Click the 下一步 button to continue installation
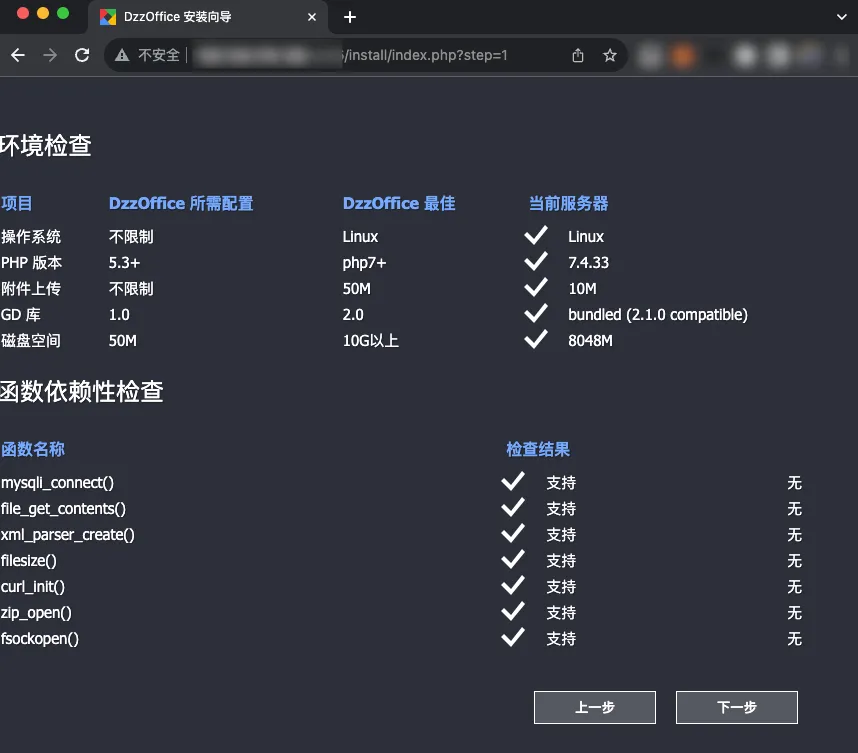 (x=737, y=707)
